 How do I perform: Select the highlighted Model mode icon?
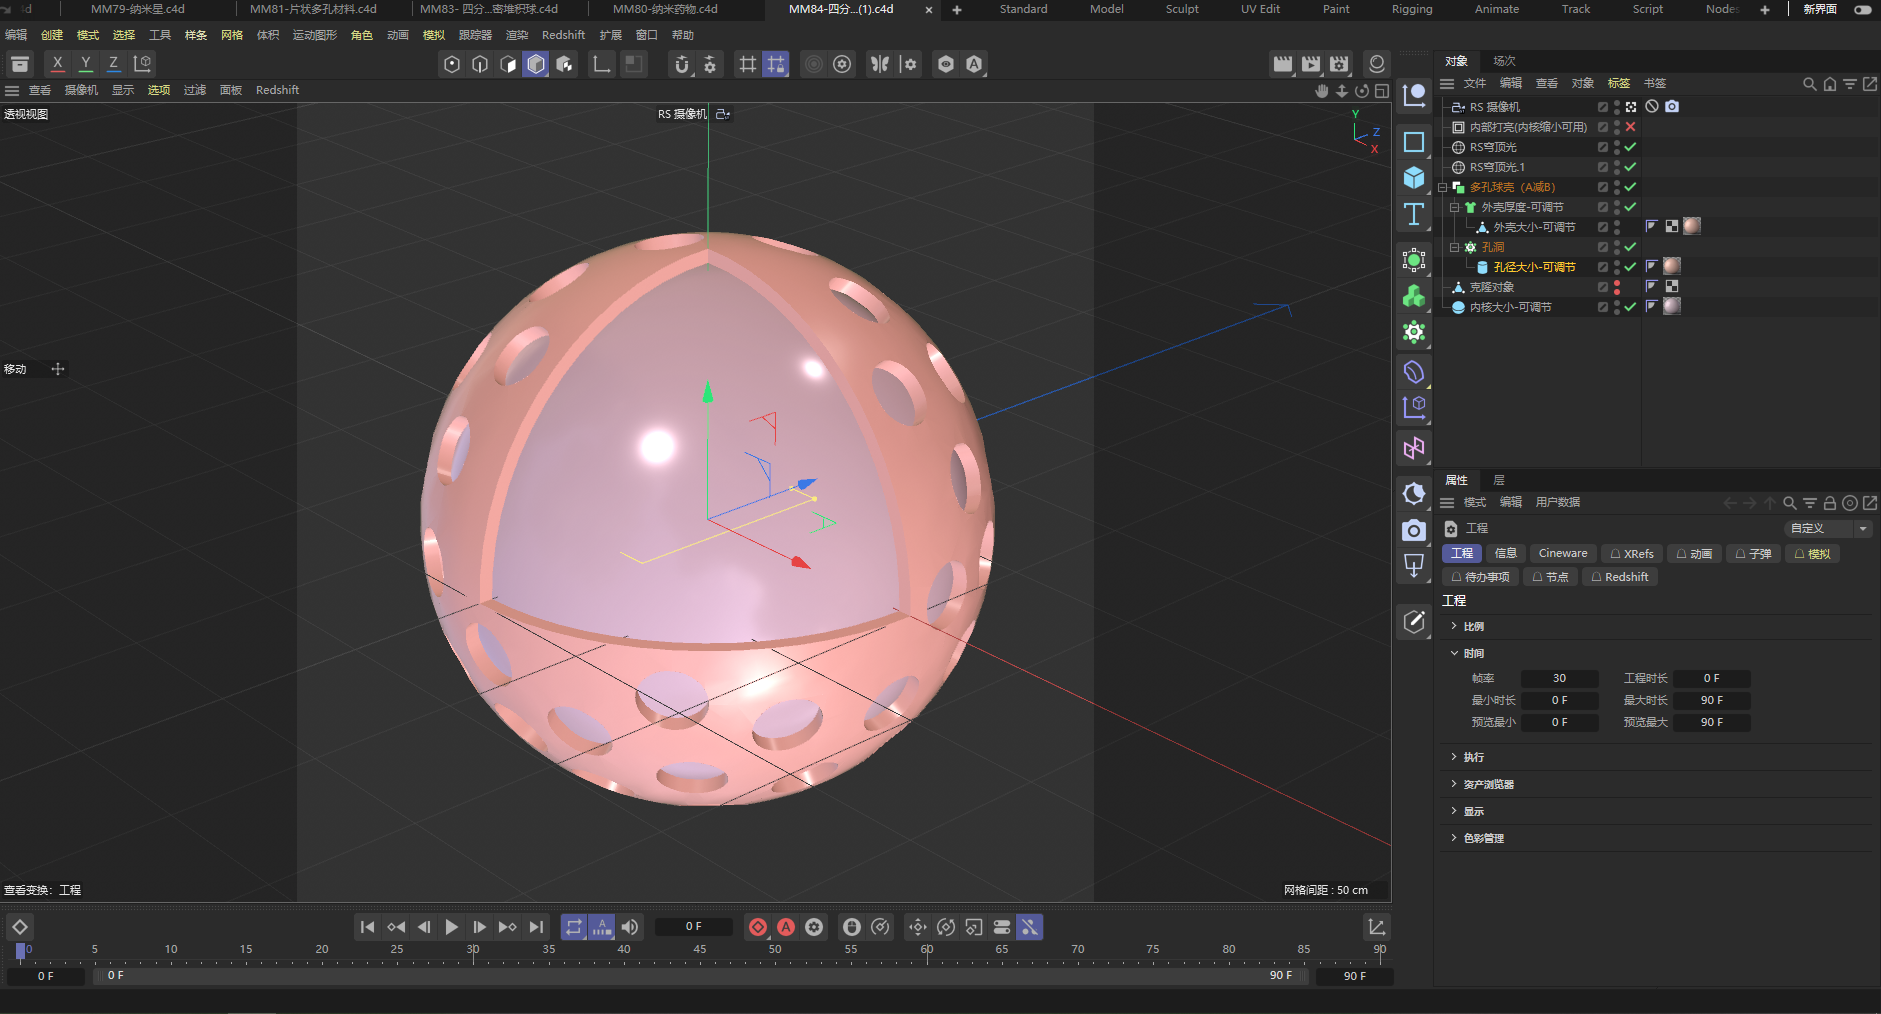point(536,64)
